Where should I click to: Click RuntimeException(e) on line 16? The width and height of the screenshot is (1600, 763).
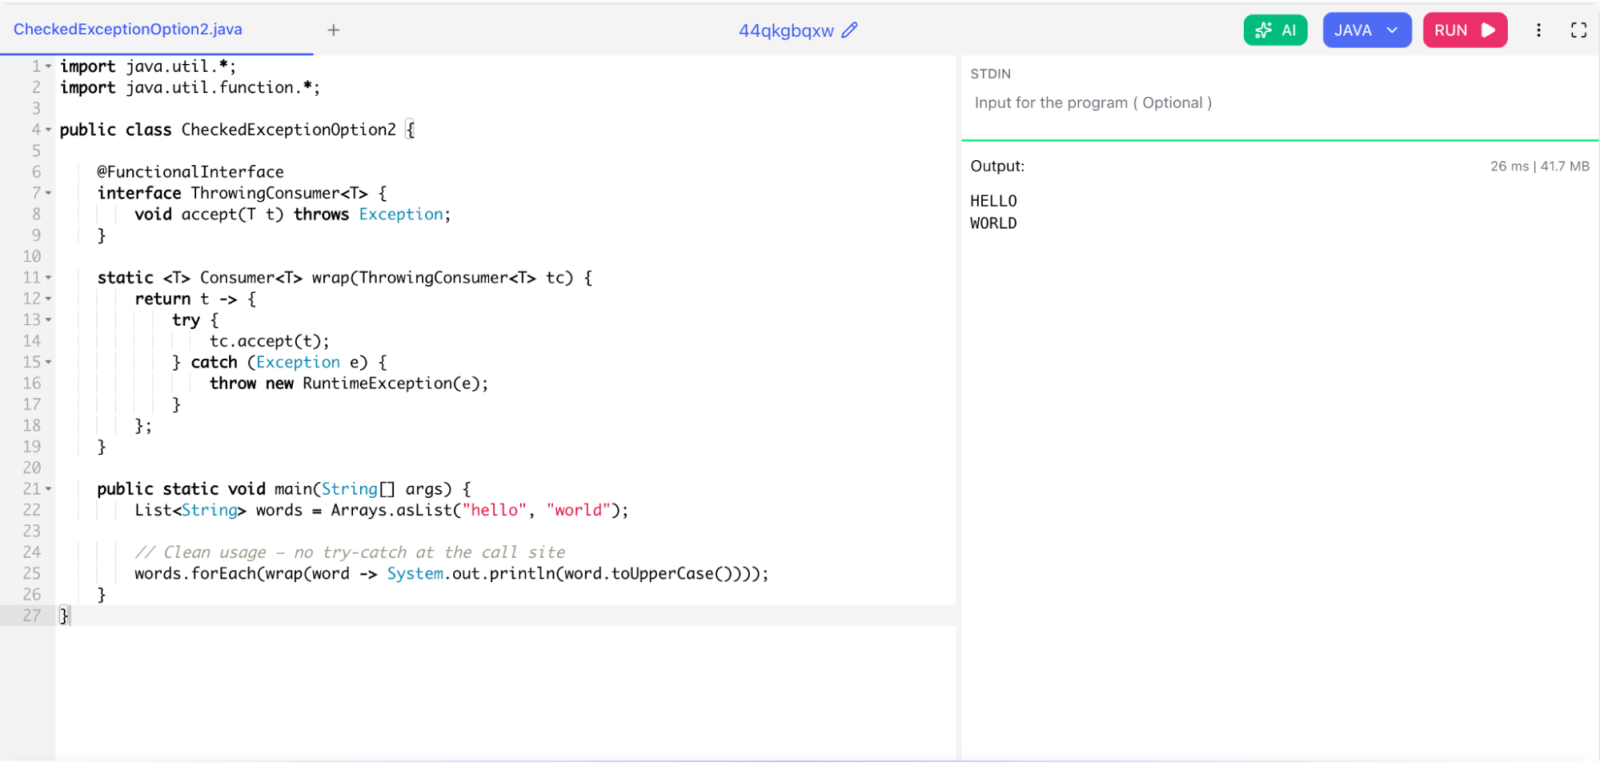tap(391, 384)
